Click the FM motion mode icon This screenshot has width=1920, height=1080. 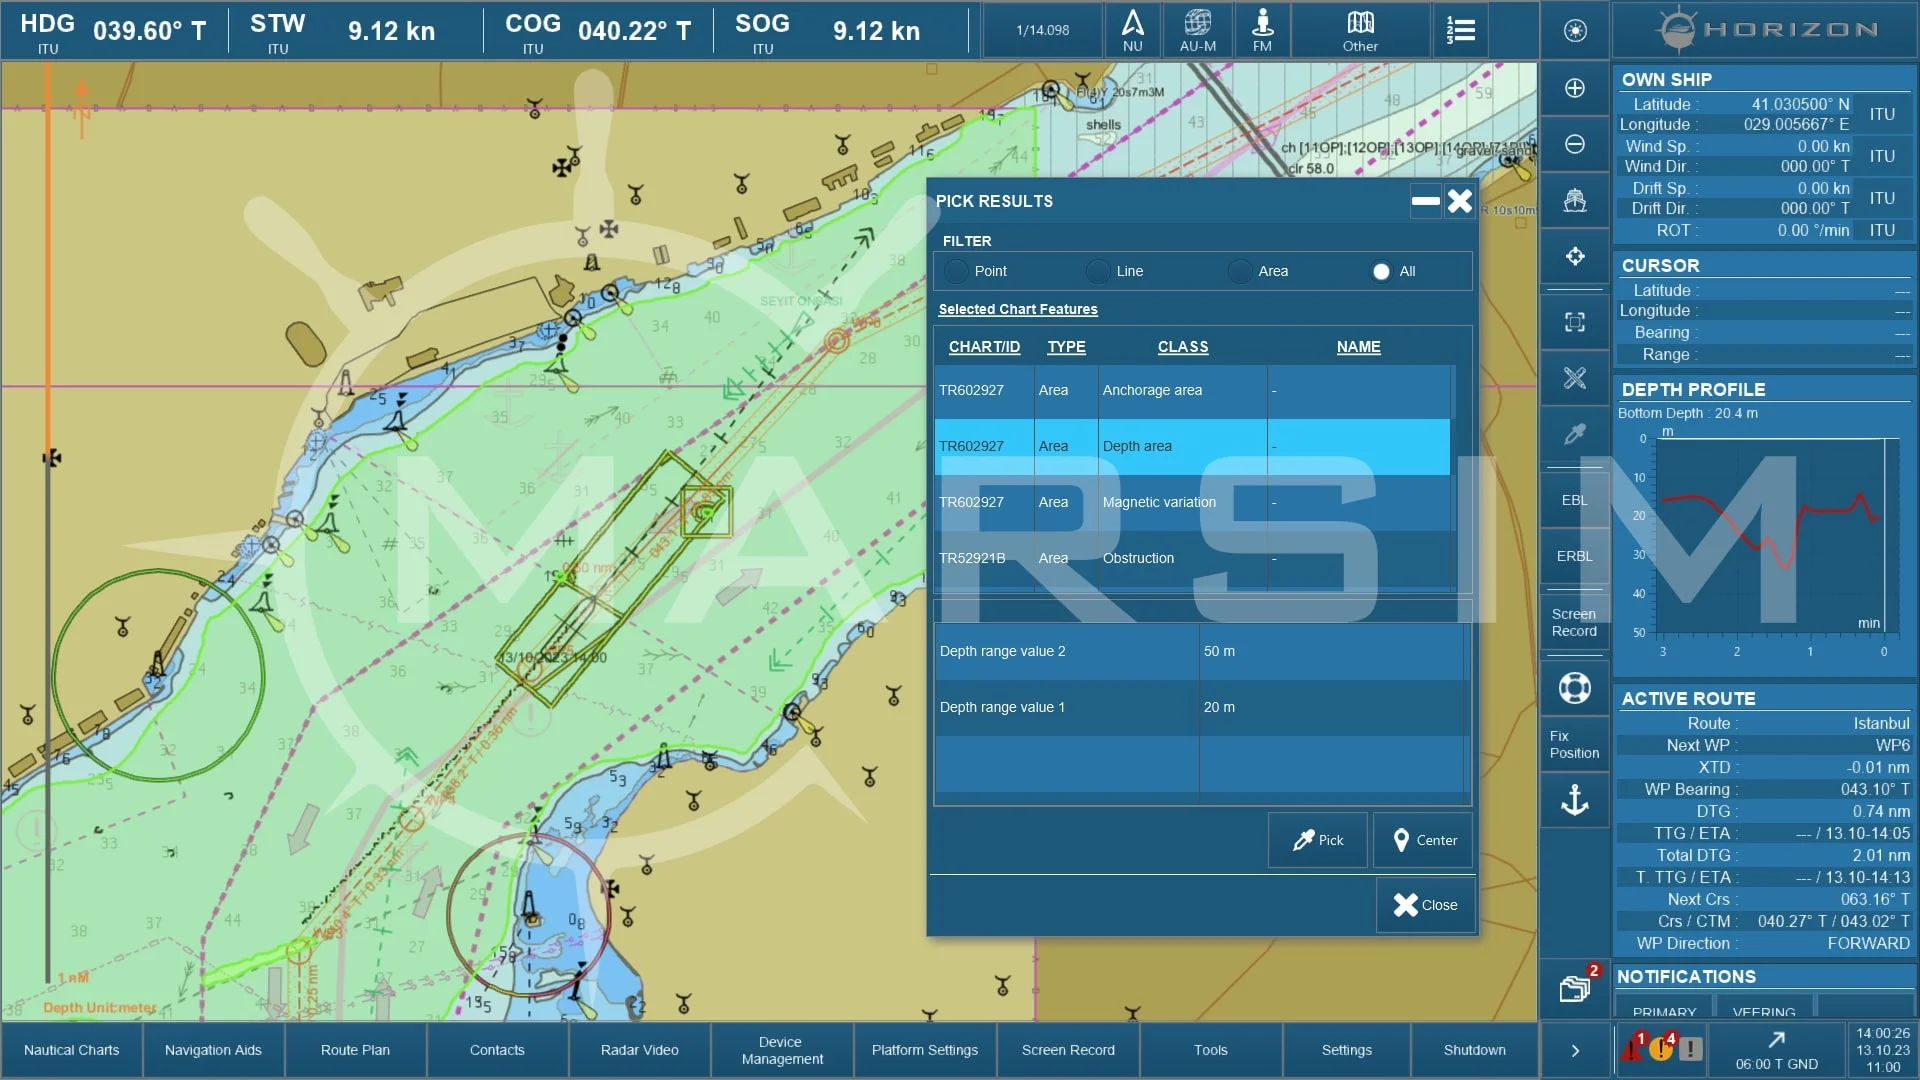coord(1262,31)
